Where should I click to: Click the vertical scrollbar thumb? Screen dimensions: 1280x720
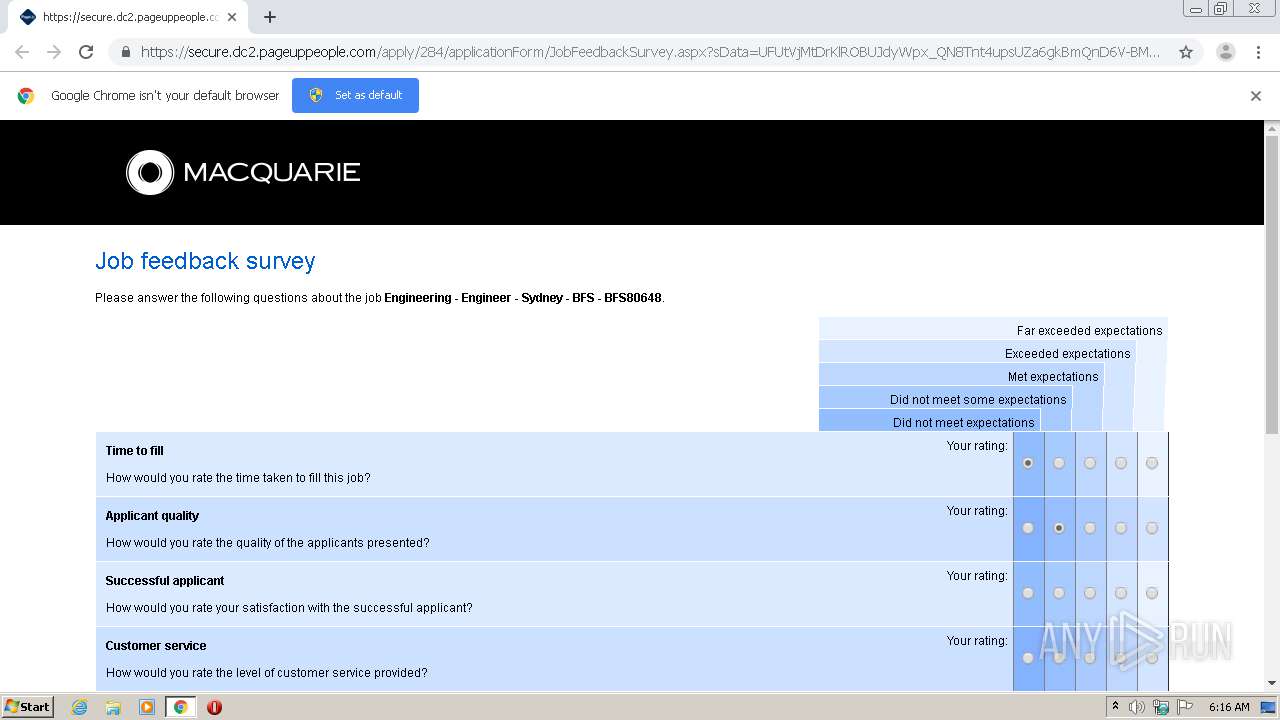point(1272,285)
